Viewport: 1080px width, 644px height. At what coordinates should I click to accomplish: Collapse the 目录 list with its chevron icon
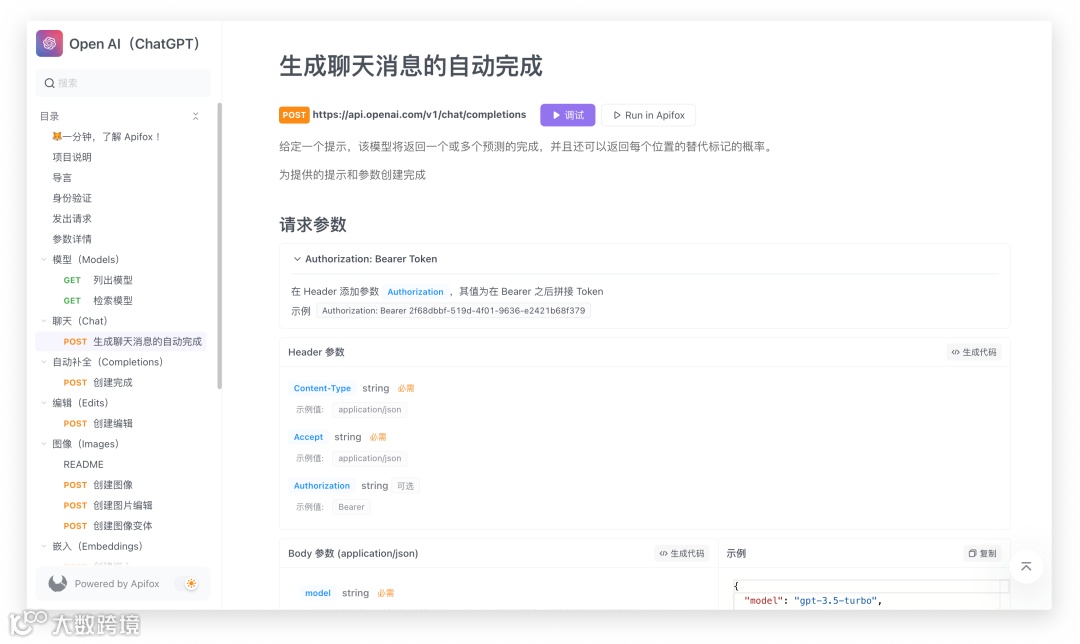196,116
